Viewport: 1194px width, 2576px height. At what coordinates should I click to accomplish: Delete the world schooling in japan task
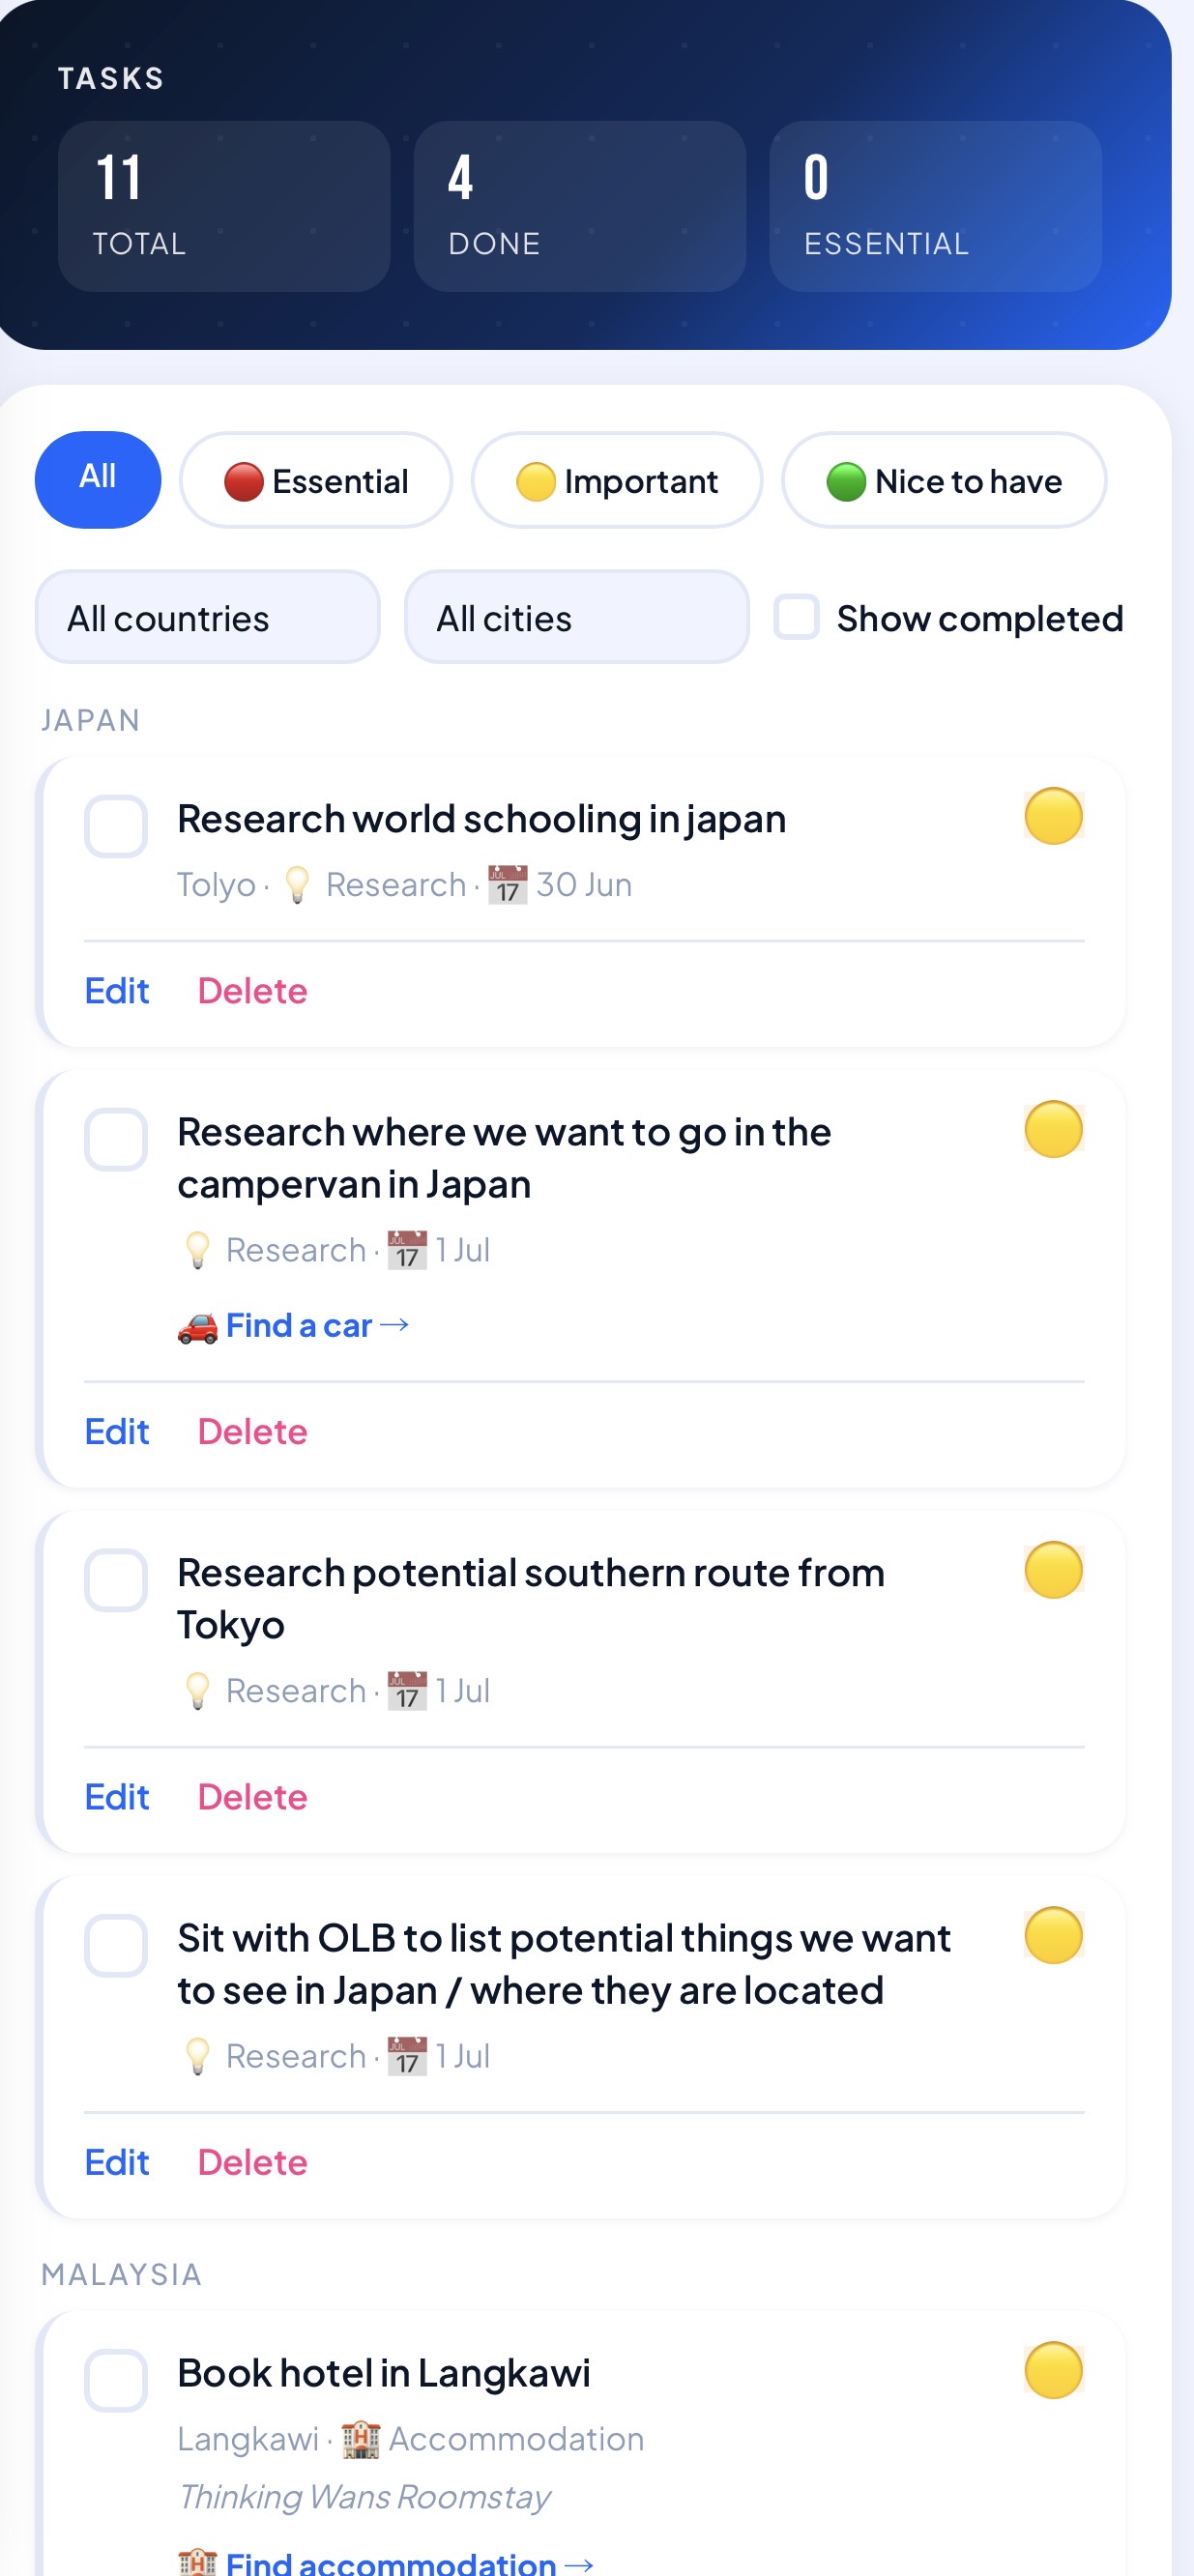coord(252,990)
